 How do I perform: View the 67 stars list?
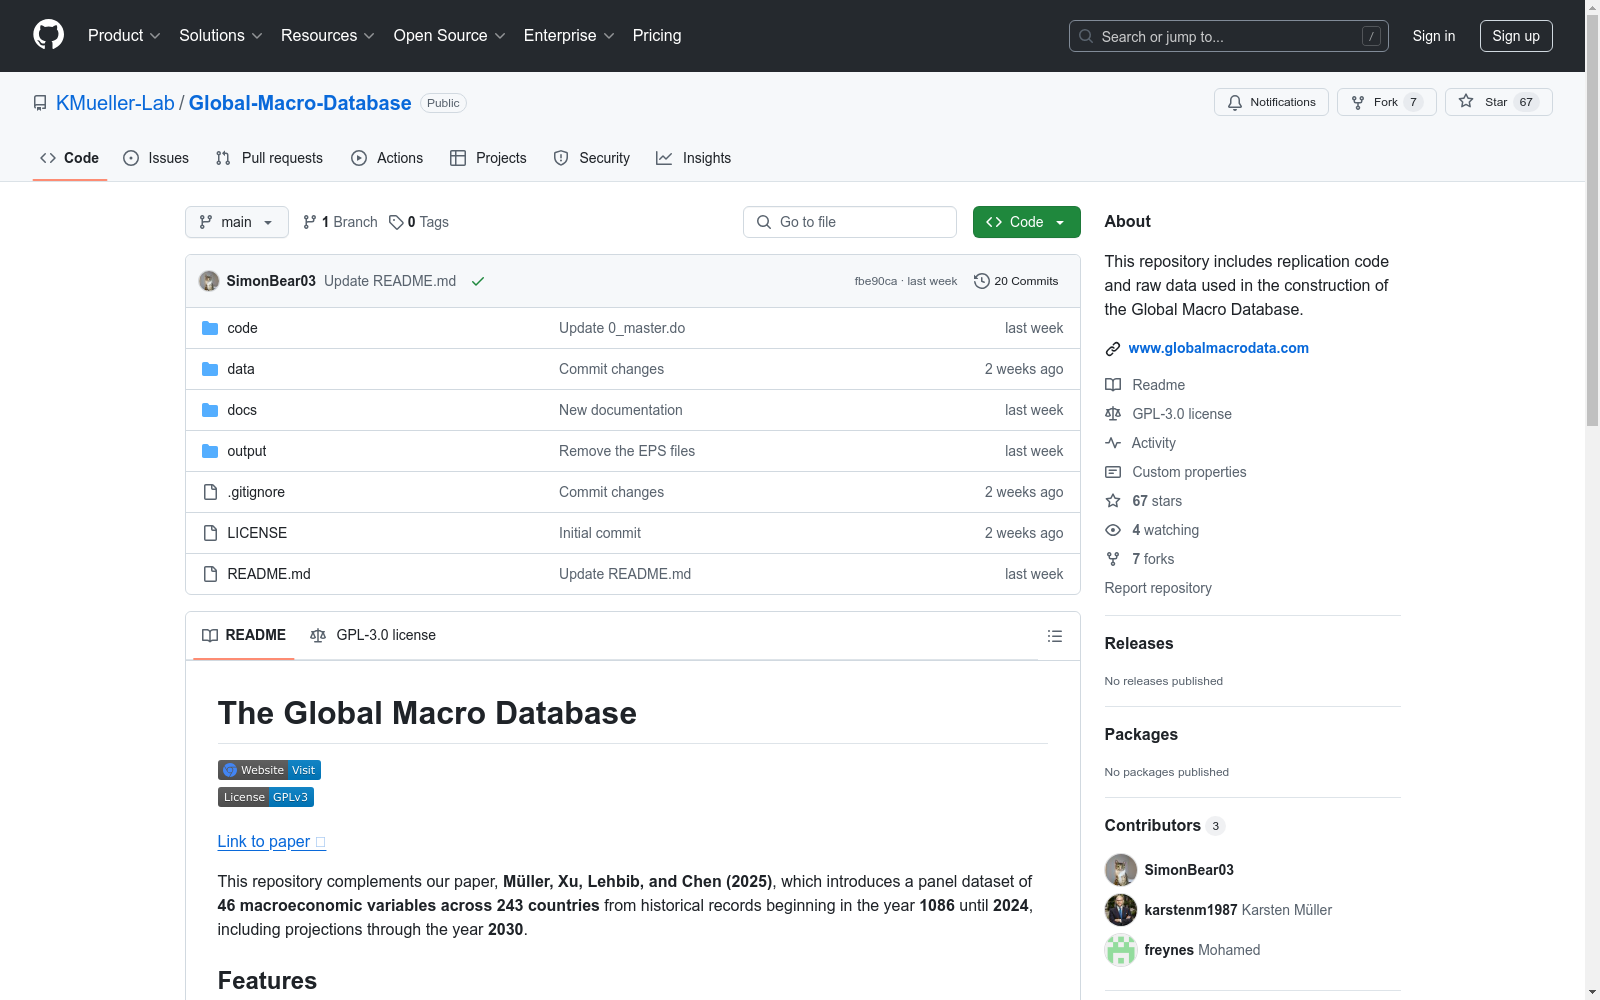tap(1144, 501)
